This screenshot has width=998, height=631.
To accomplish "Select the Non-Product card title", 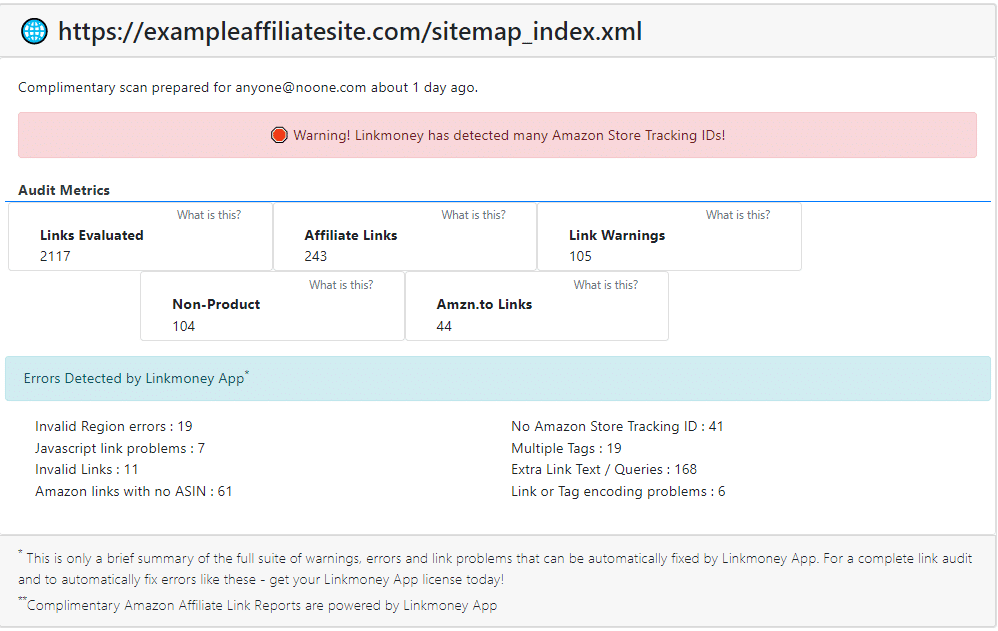I will 216,304.
